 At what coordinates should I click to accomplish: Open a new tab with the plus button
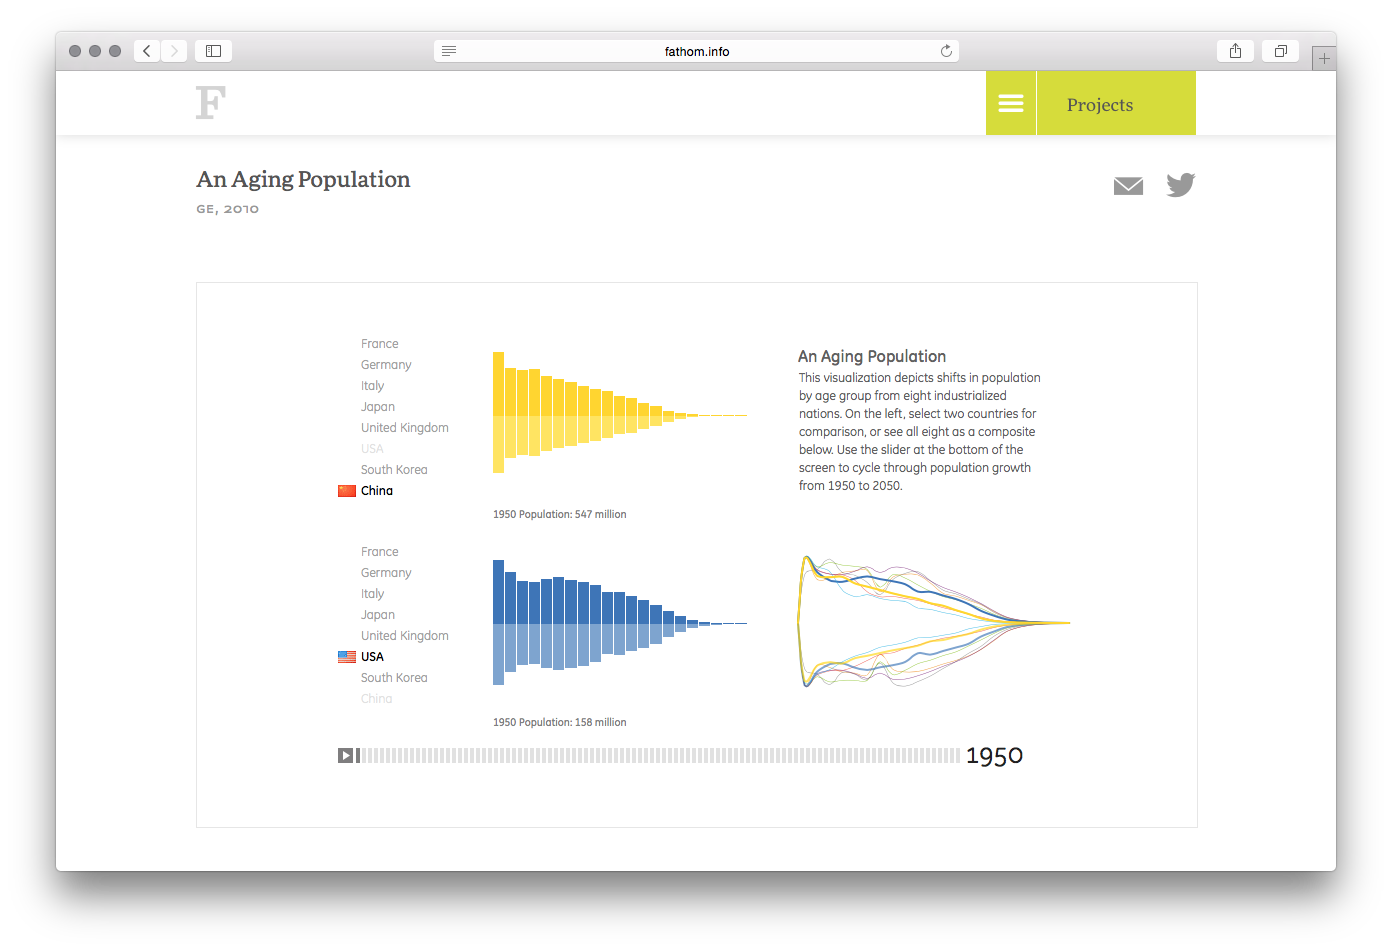click(x=1324, y=57)
